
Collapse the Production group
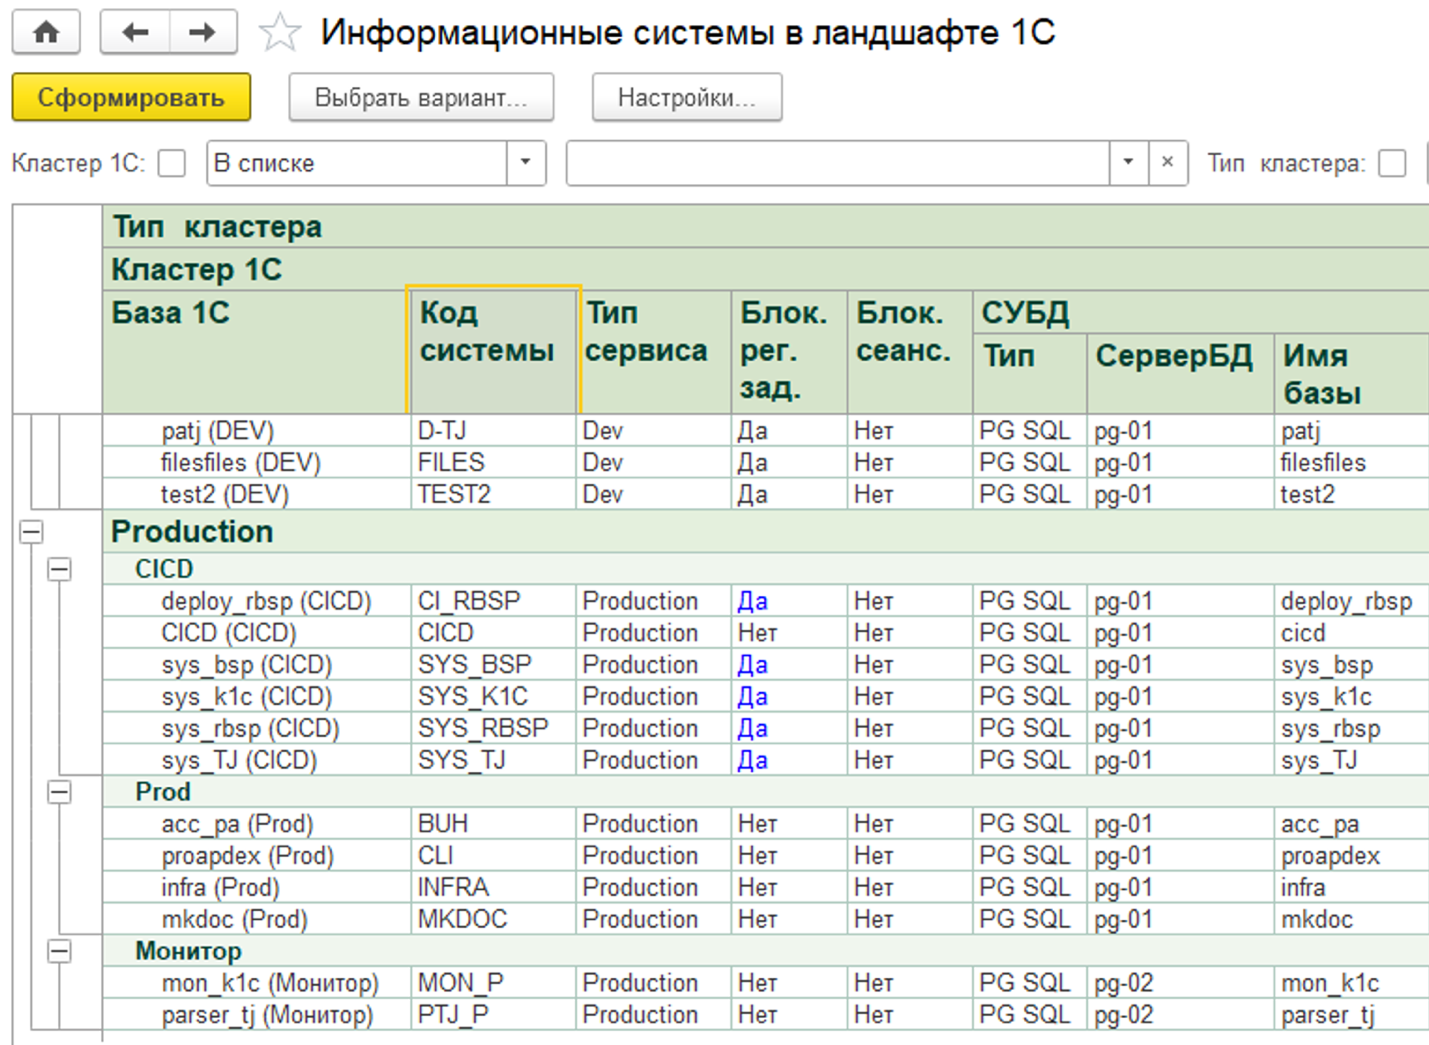click(x=31, y=532)
